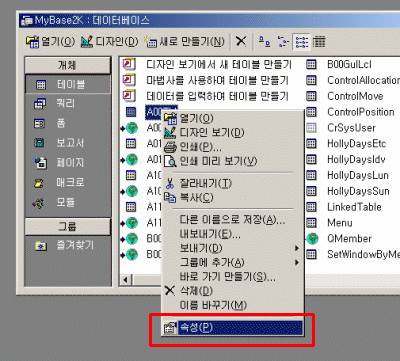This screenshot has height=361, width=400.
Task: Choose 이름 바꾸기(M) menu item
Action: pyautogui.click(x=232, y=305)
